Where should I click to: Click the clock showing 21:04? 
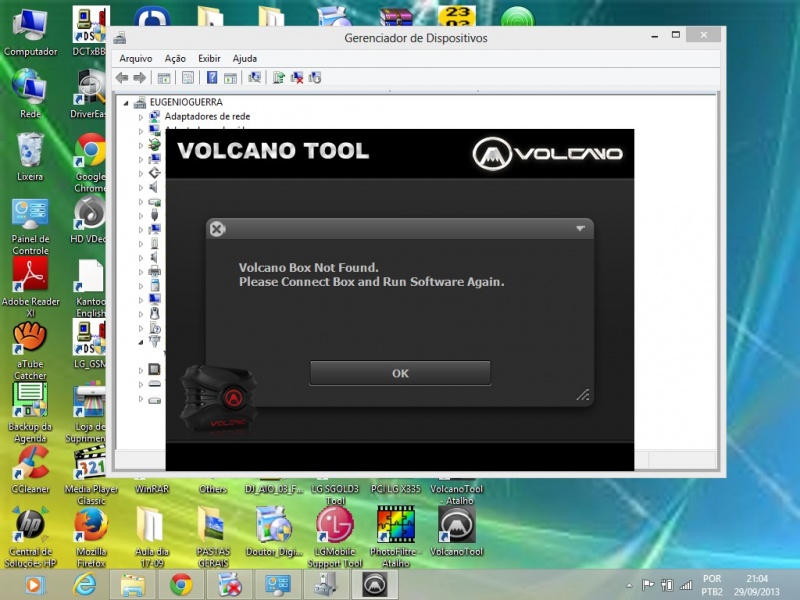[757, 585]
